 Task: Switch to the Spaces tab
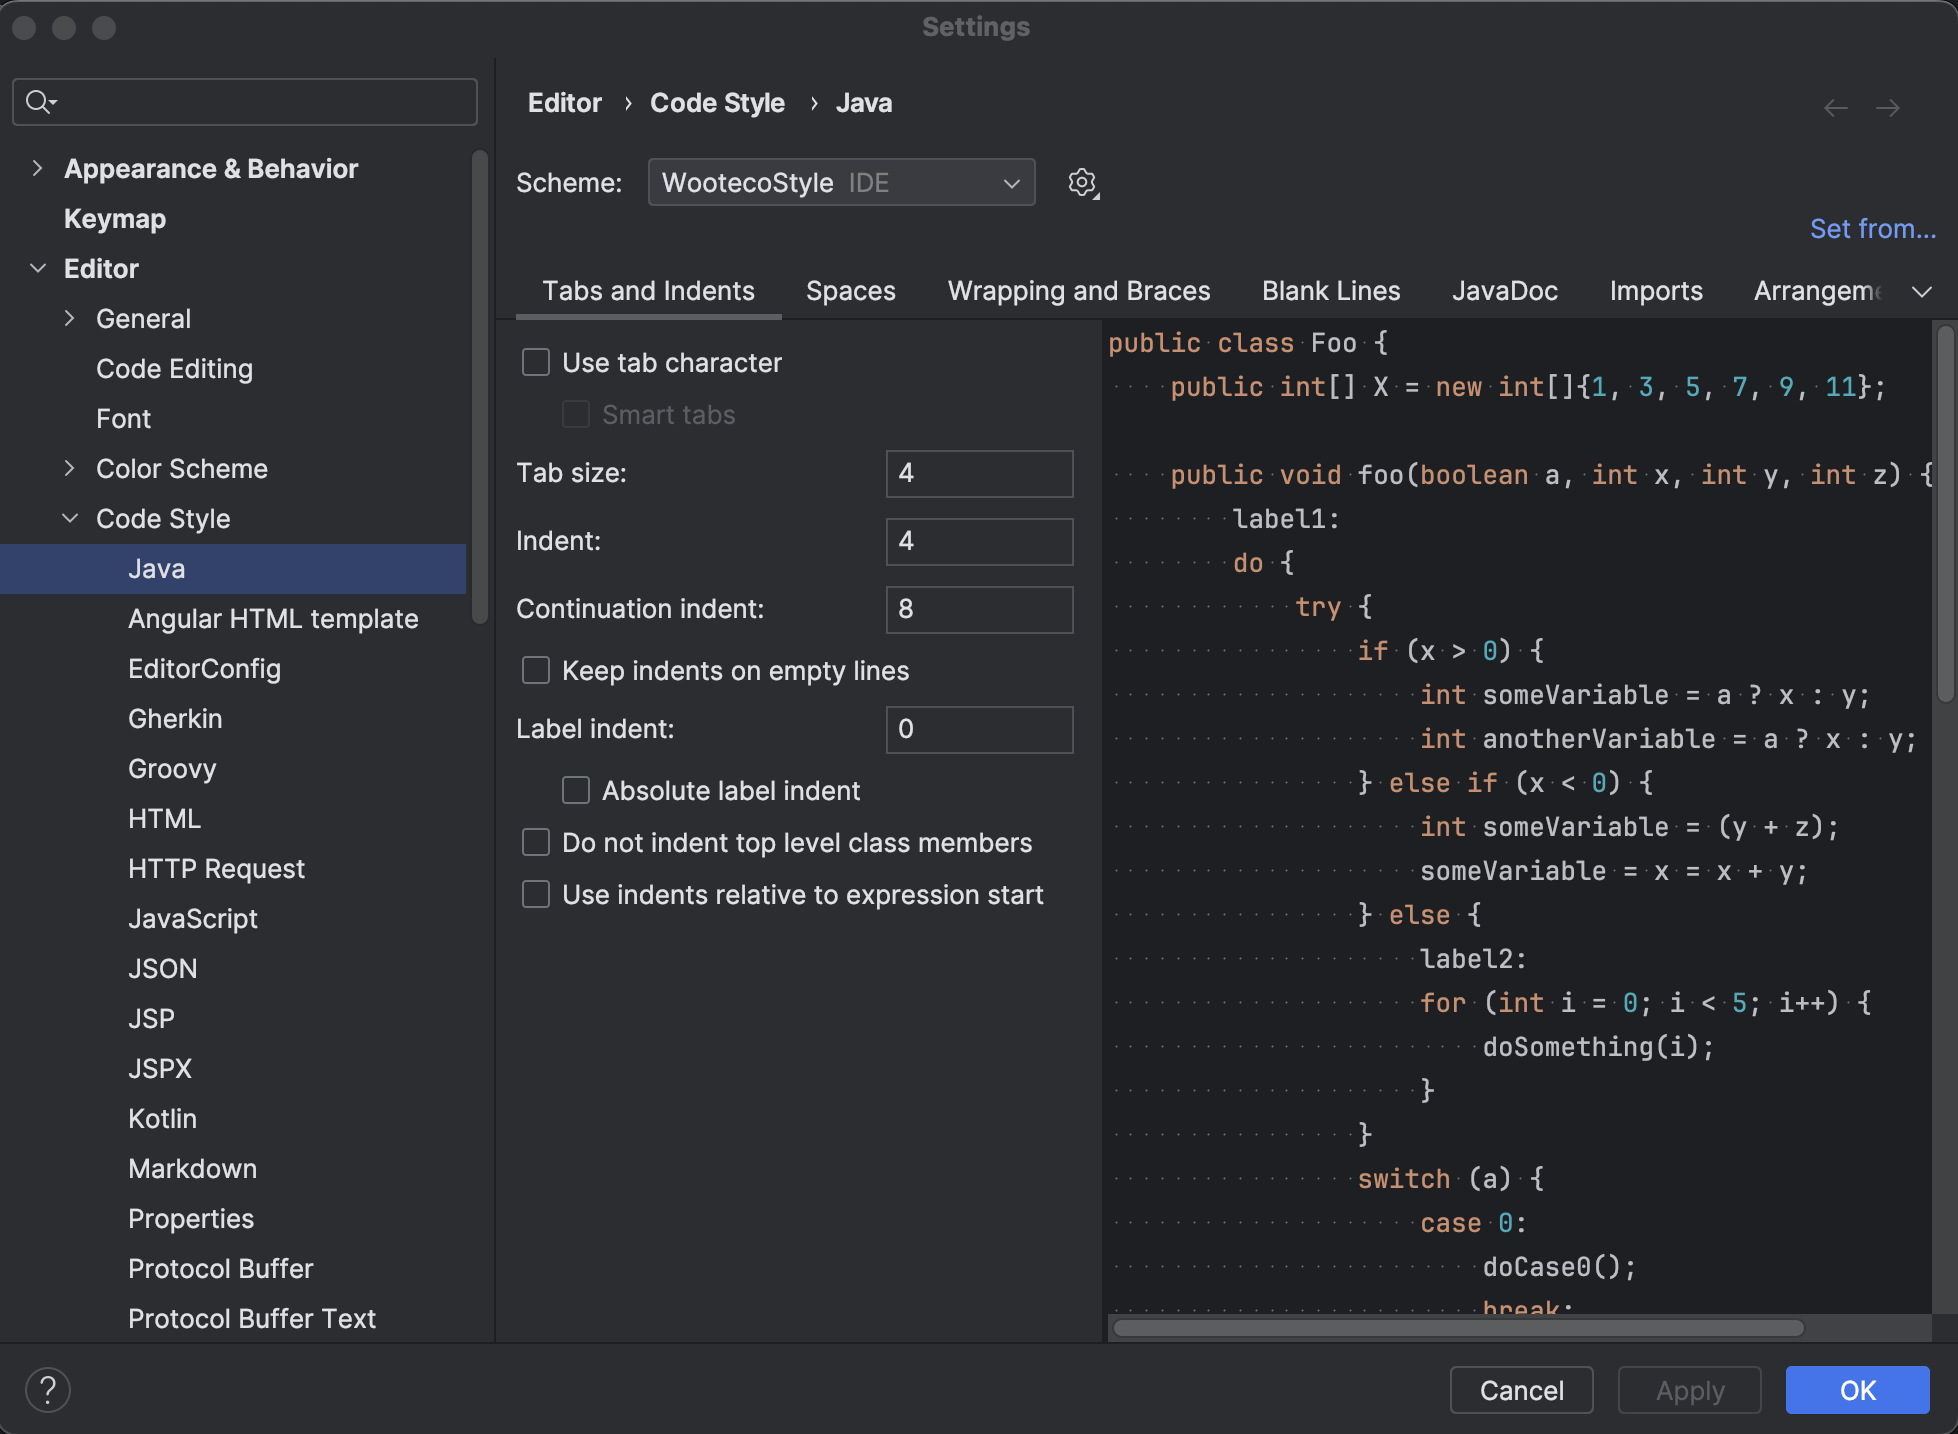click(850, 291)
